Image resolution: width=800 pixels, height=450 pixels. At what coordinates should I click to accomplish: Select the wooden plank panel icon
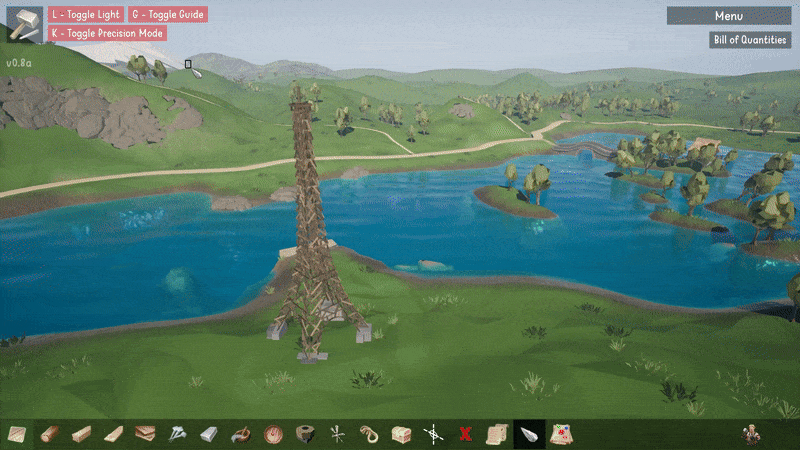(16, 434)
